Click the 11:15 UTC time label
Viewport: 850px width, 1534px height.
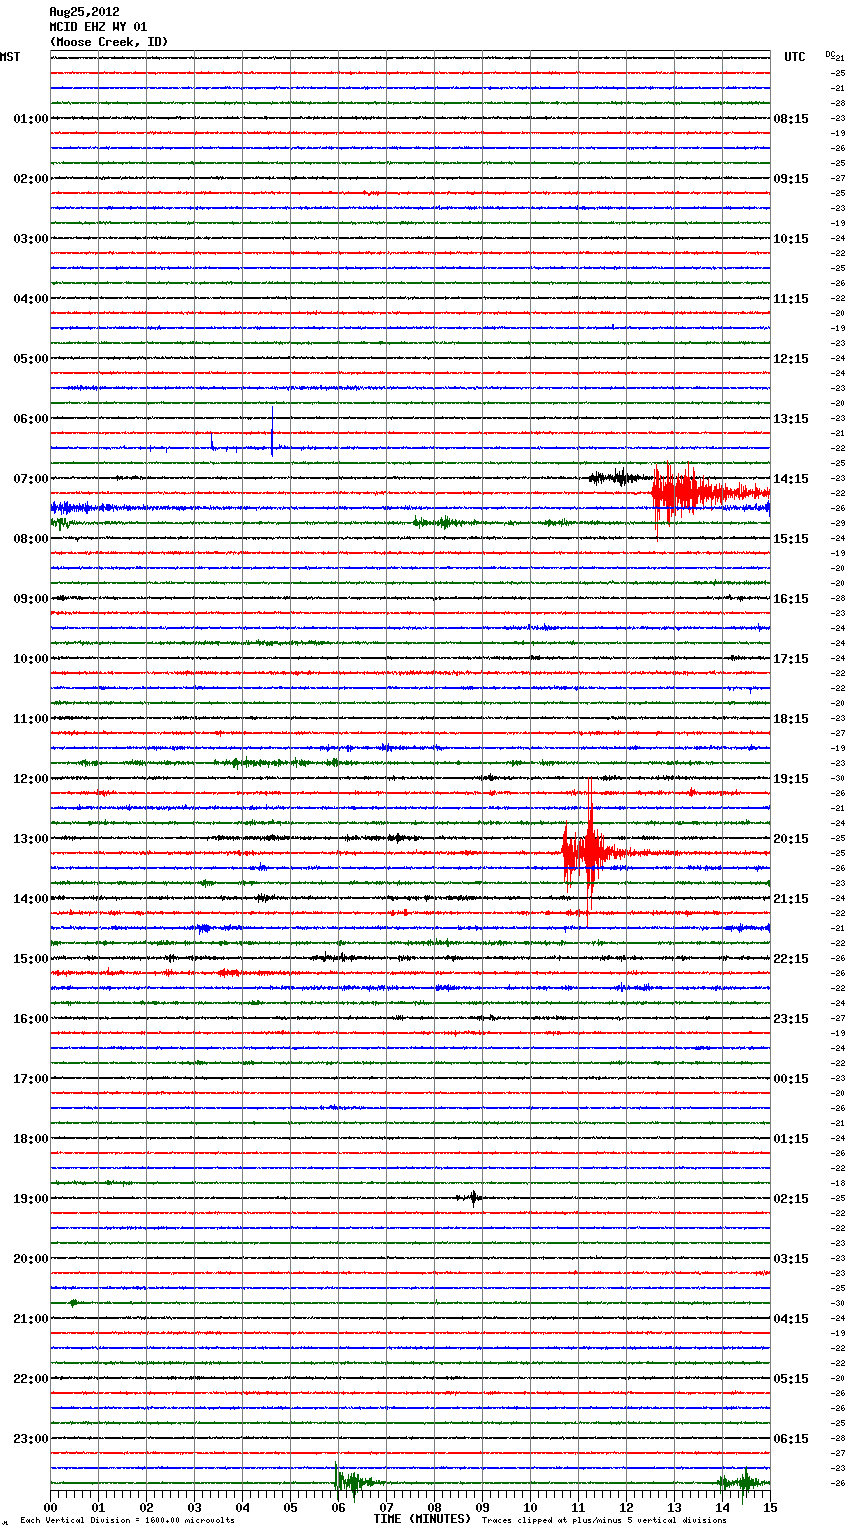(791, 299)
